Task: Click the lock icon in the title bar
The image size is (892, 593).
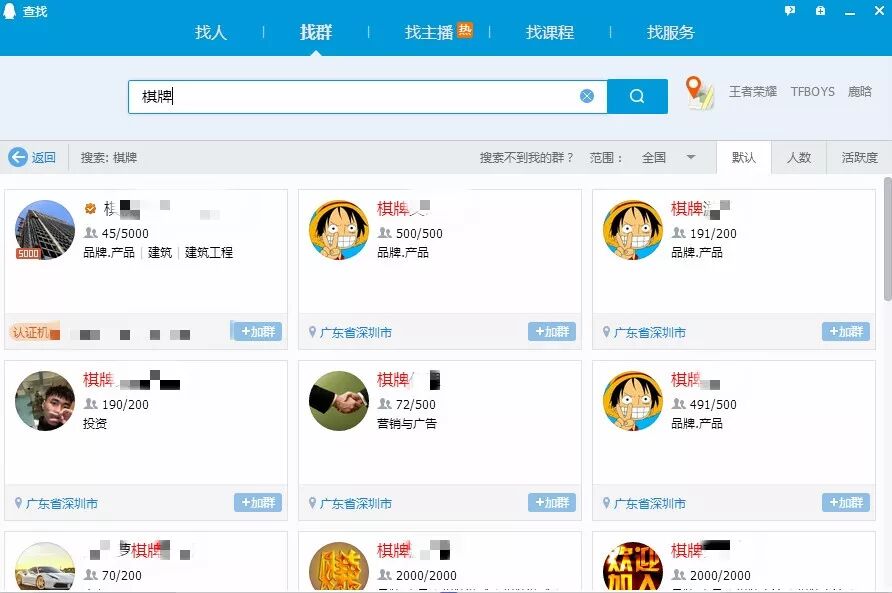Action: click(821, 10)
